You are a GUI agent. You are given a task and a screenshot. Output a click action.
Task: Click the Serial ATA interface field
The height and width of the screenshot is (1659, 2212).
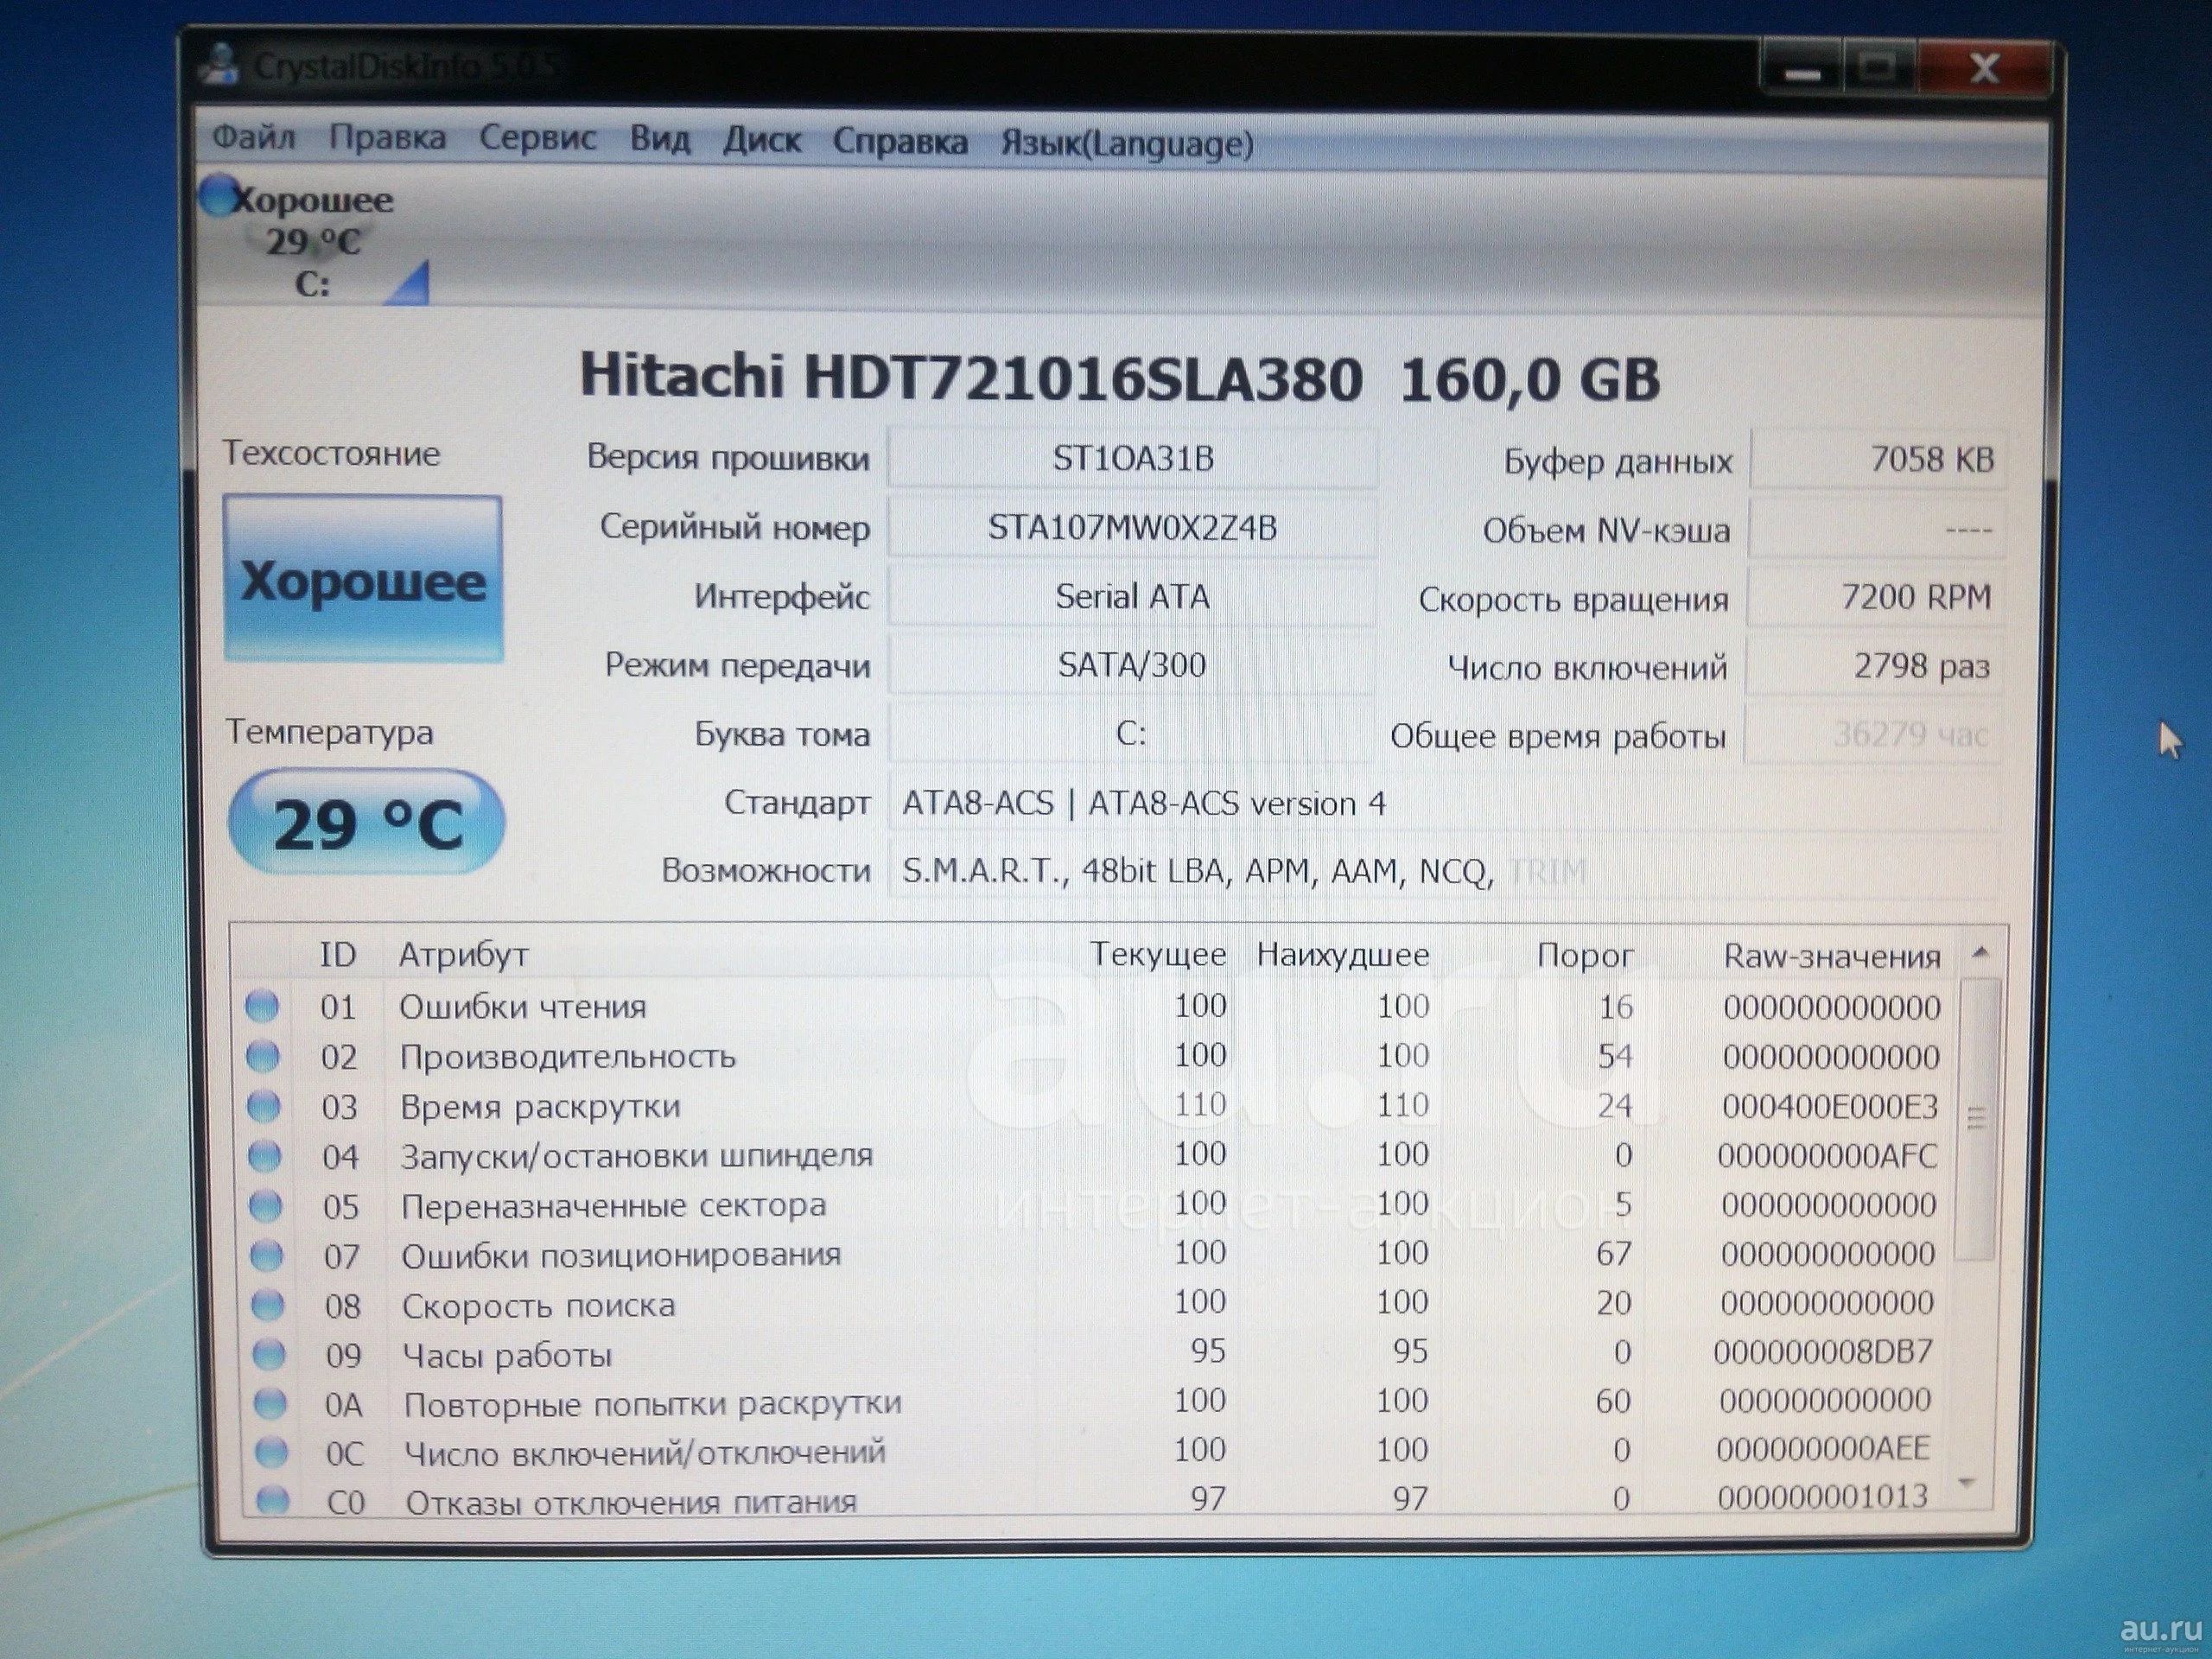1132,596
